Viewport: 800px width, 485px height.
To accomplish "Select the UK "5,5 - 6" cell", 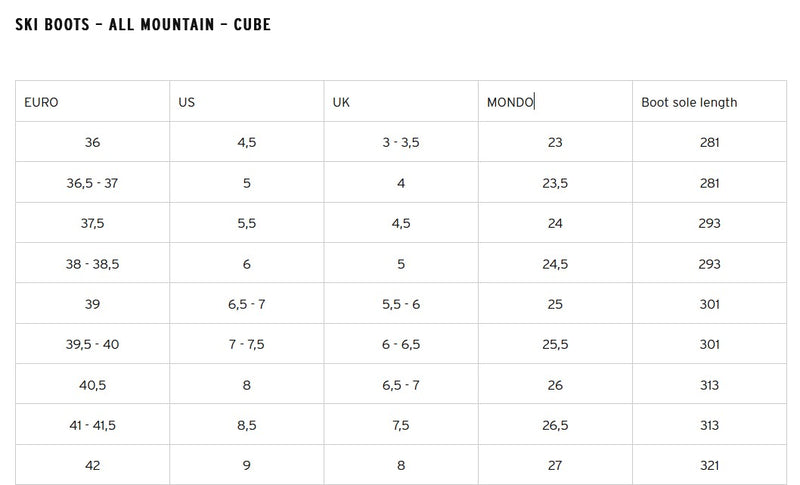I will click(401, 304).
